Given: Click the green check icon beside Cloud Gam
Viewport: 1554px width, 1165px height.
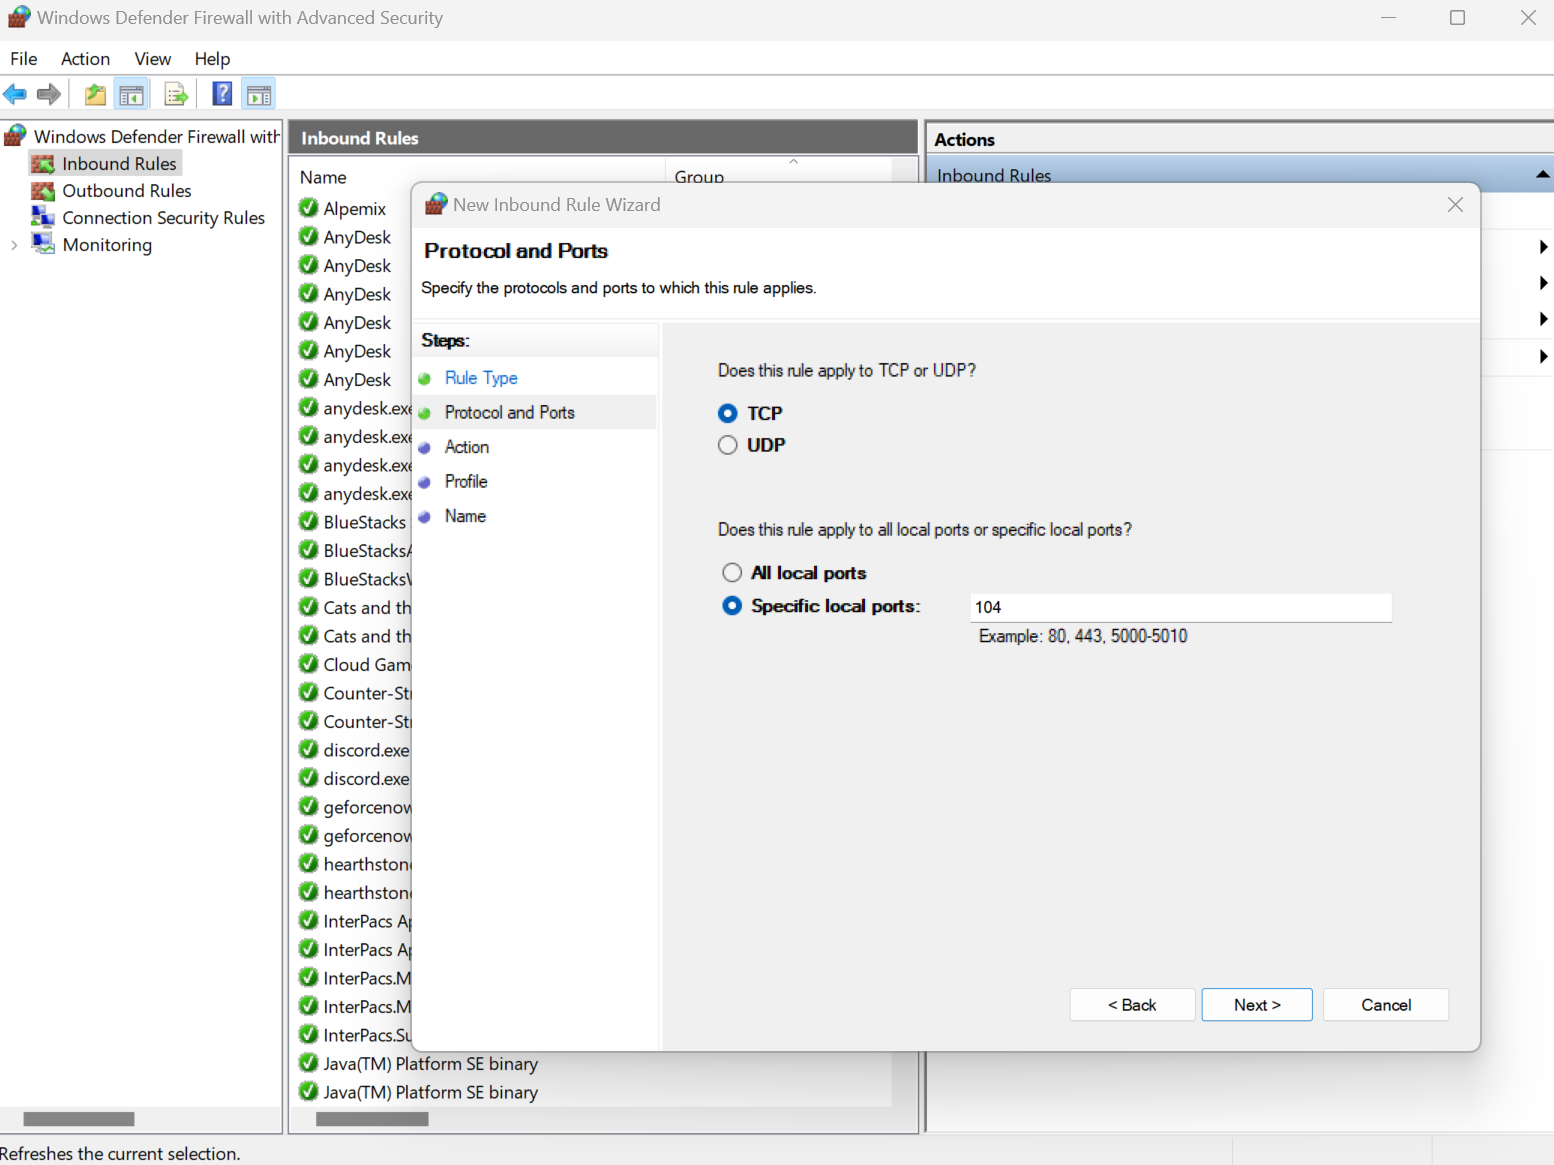Looking at the screenshot, I should click(309, 664).
